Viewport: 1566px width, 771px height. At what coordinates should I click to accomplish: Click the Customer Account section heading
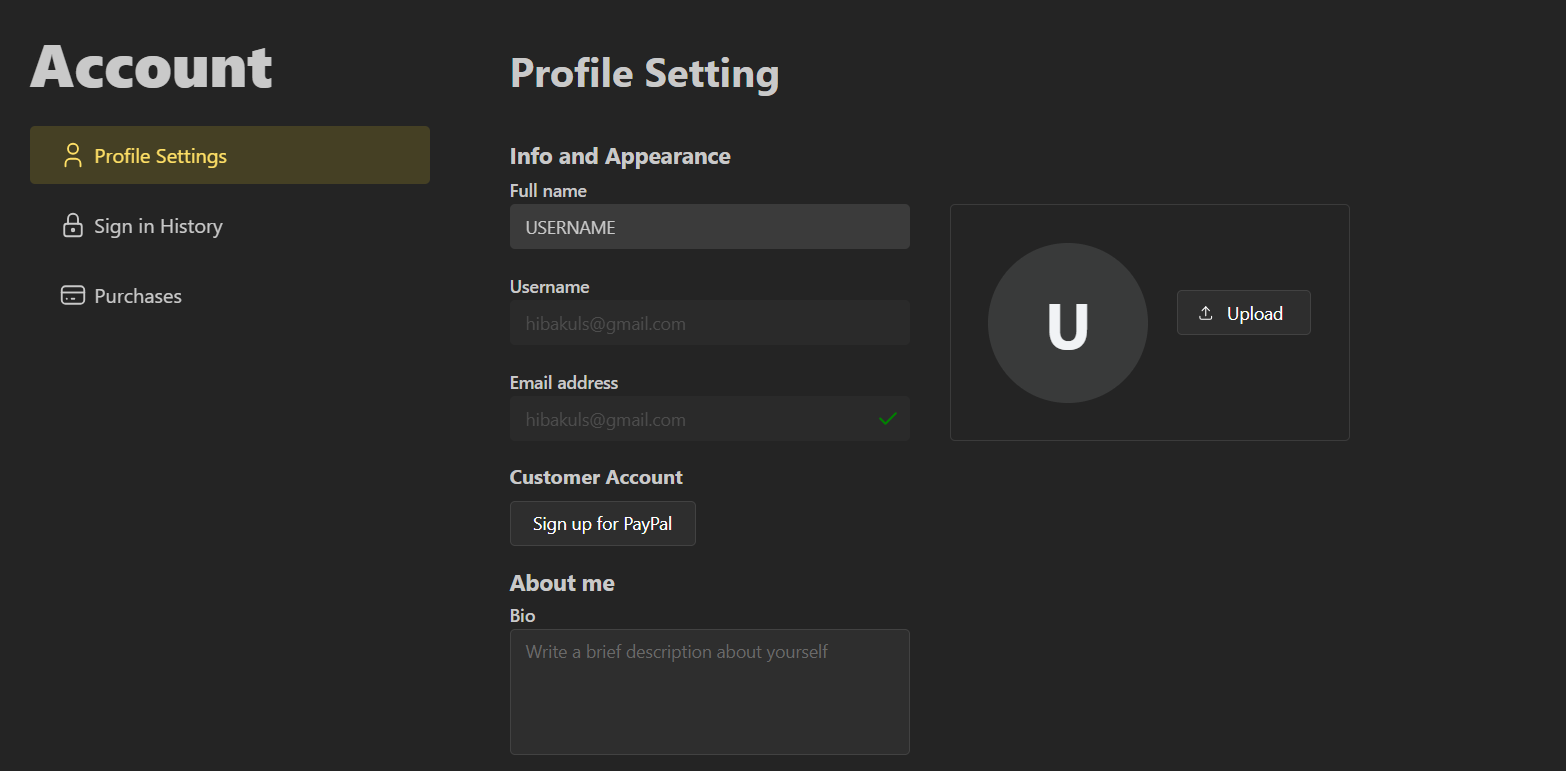[596, 477]
